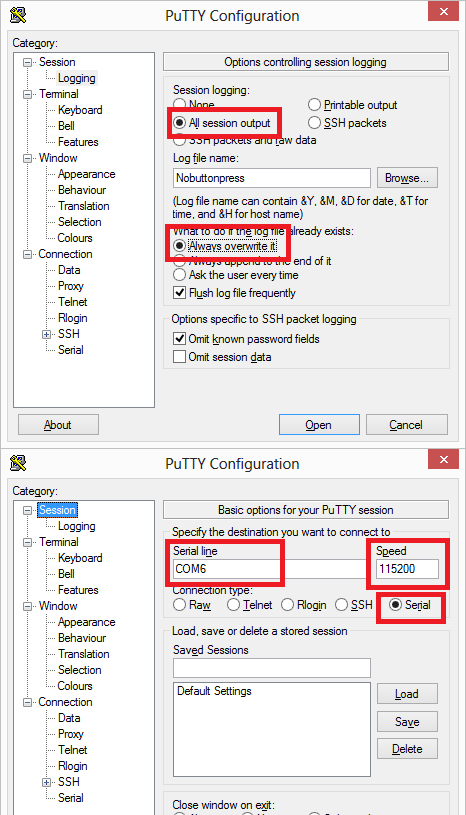This screenshot has width=466, height=815.
Task: Select Default Settings in sessions list
Action: click(x=214, y=691)
